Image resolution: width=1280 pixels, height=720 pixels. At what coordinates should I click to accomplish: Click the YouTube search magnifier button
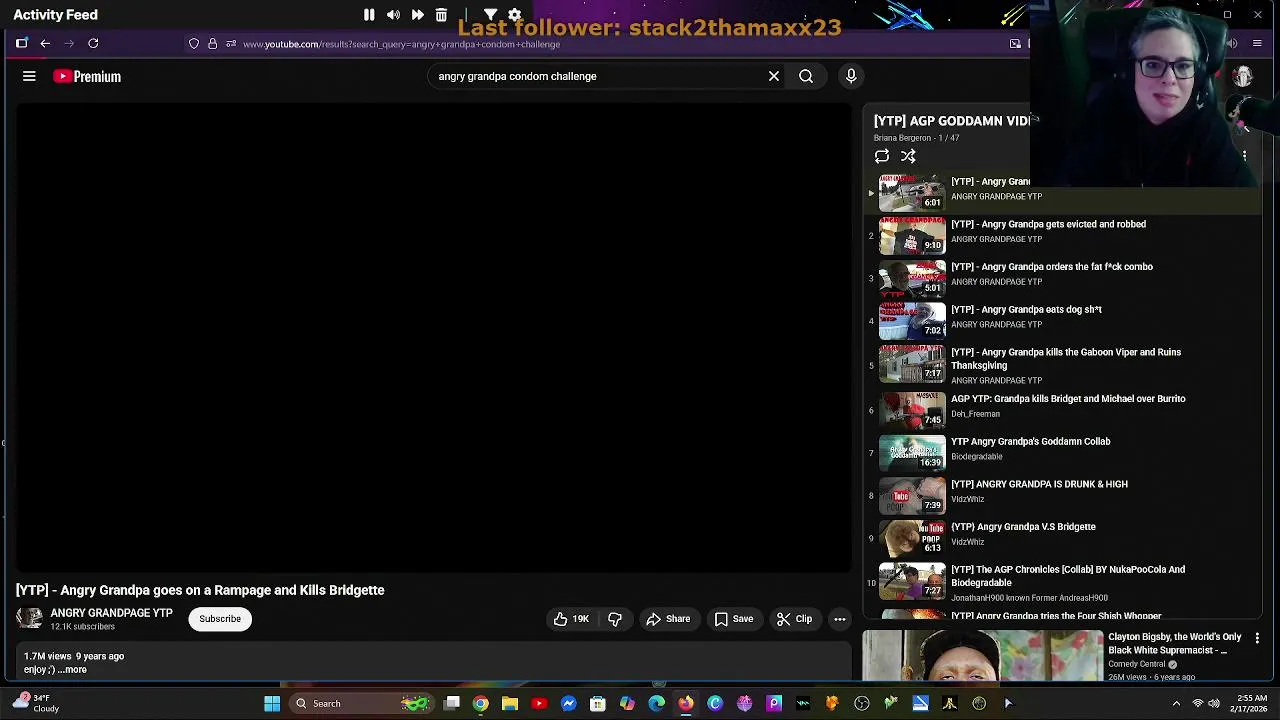tap(806, 76)
